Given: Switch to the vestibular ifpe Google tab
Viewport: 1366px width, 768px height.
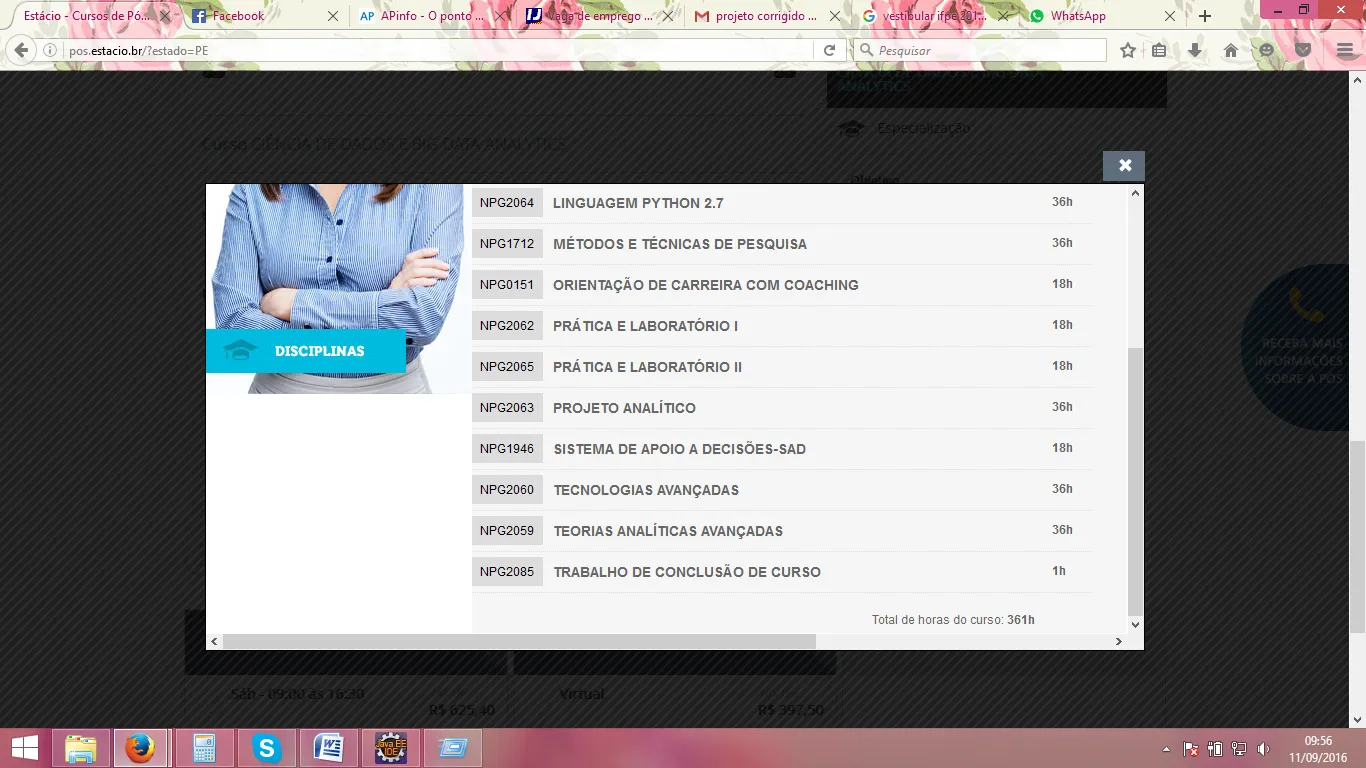Looking at the screenshot, I should (934, 16).
